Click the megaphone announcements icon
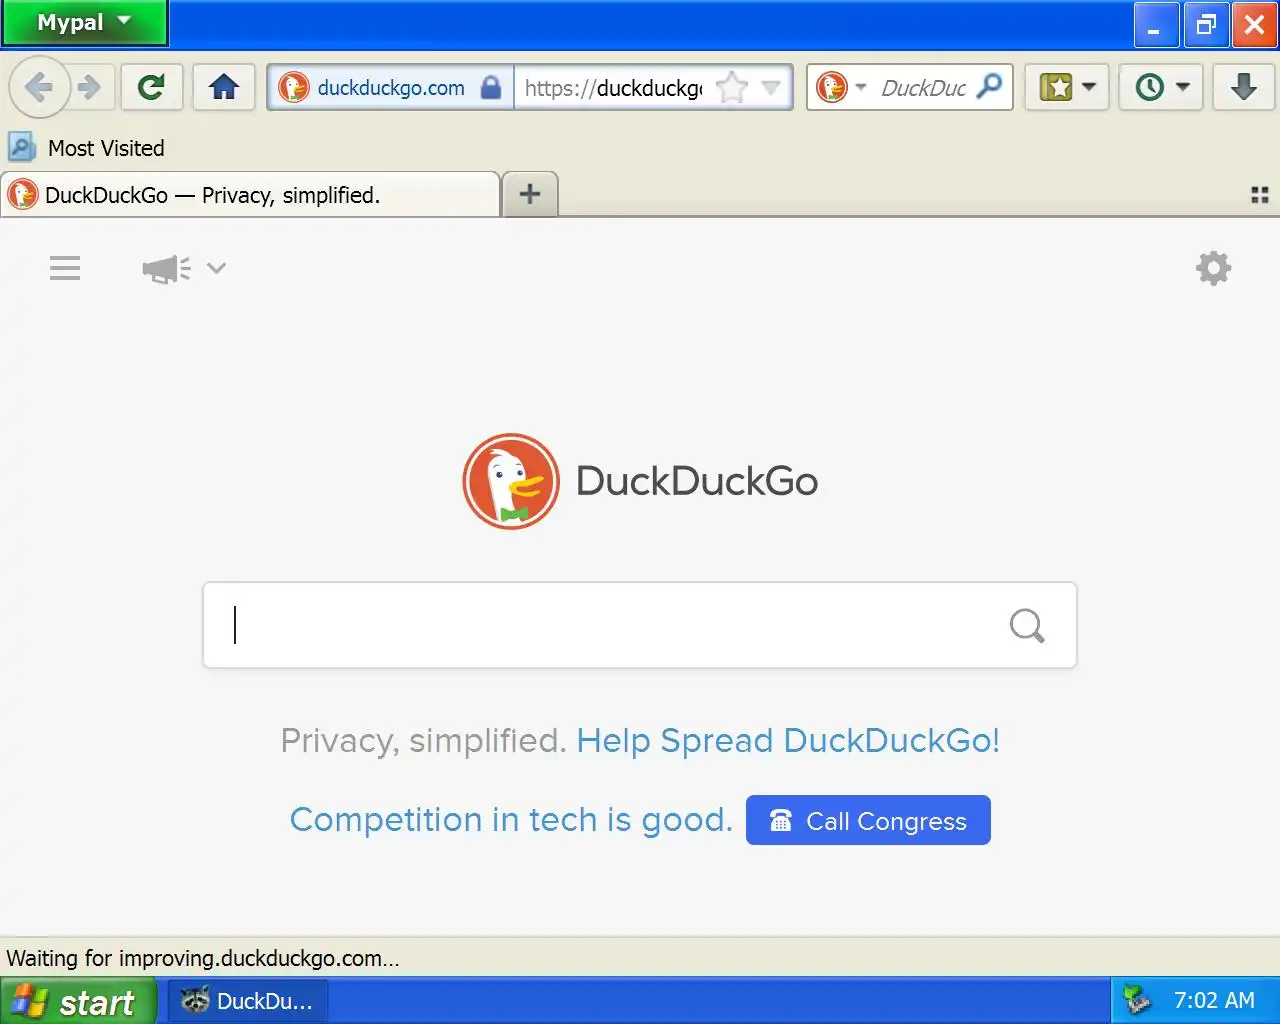Viewport: 1280px width, 1024px height. click(166, 268)
